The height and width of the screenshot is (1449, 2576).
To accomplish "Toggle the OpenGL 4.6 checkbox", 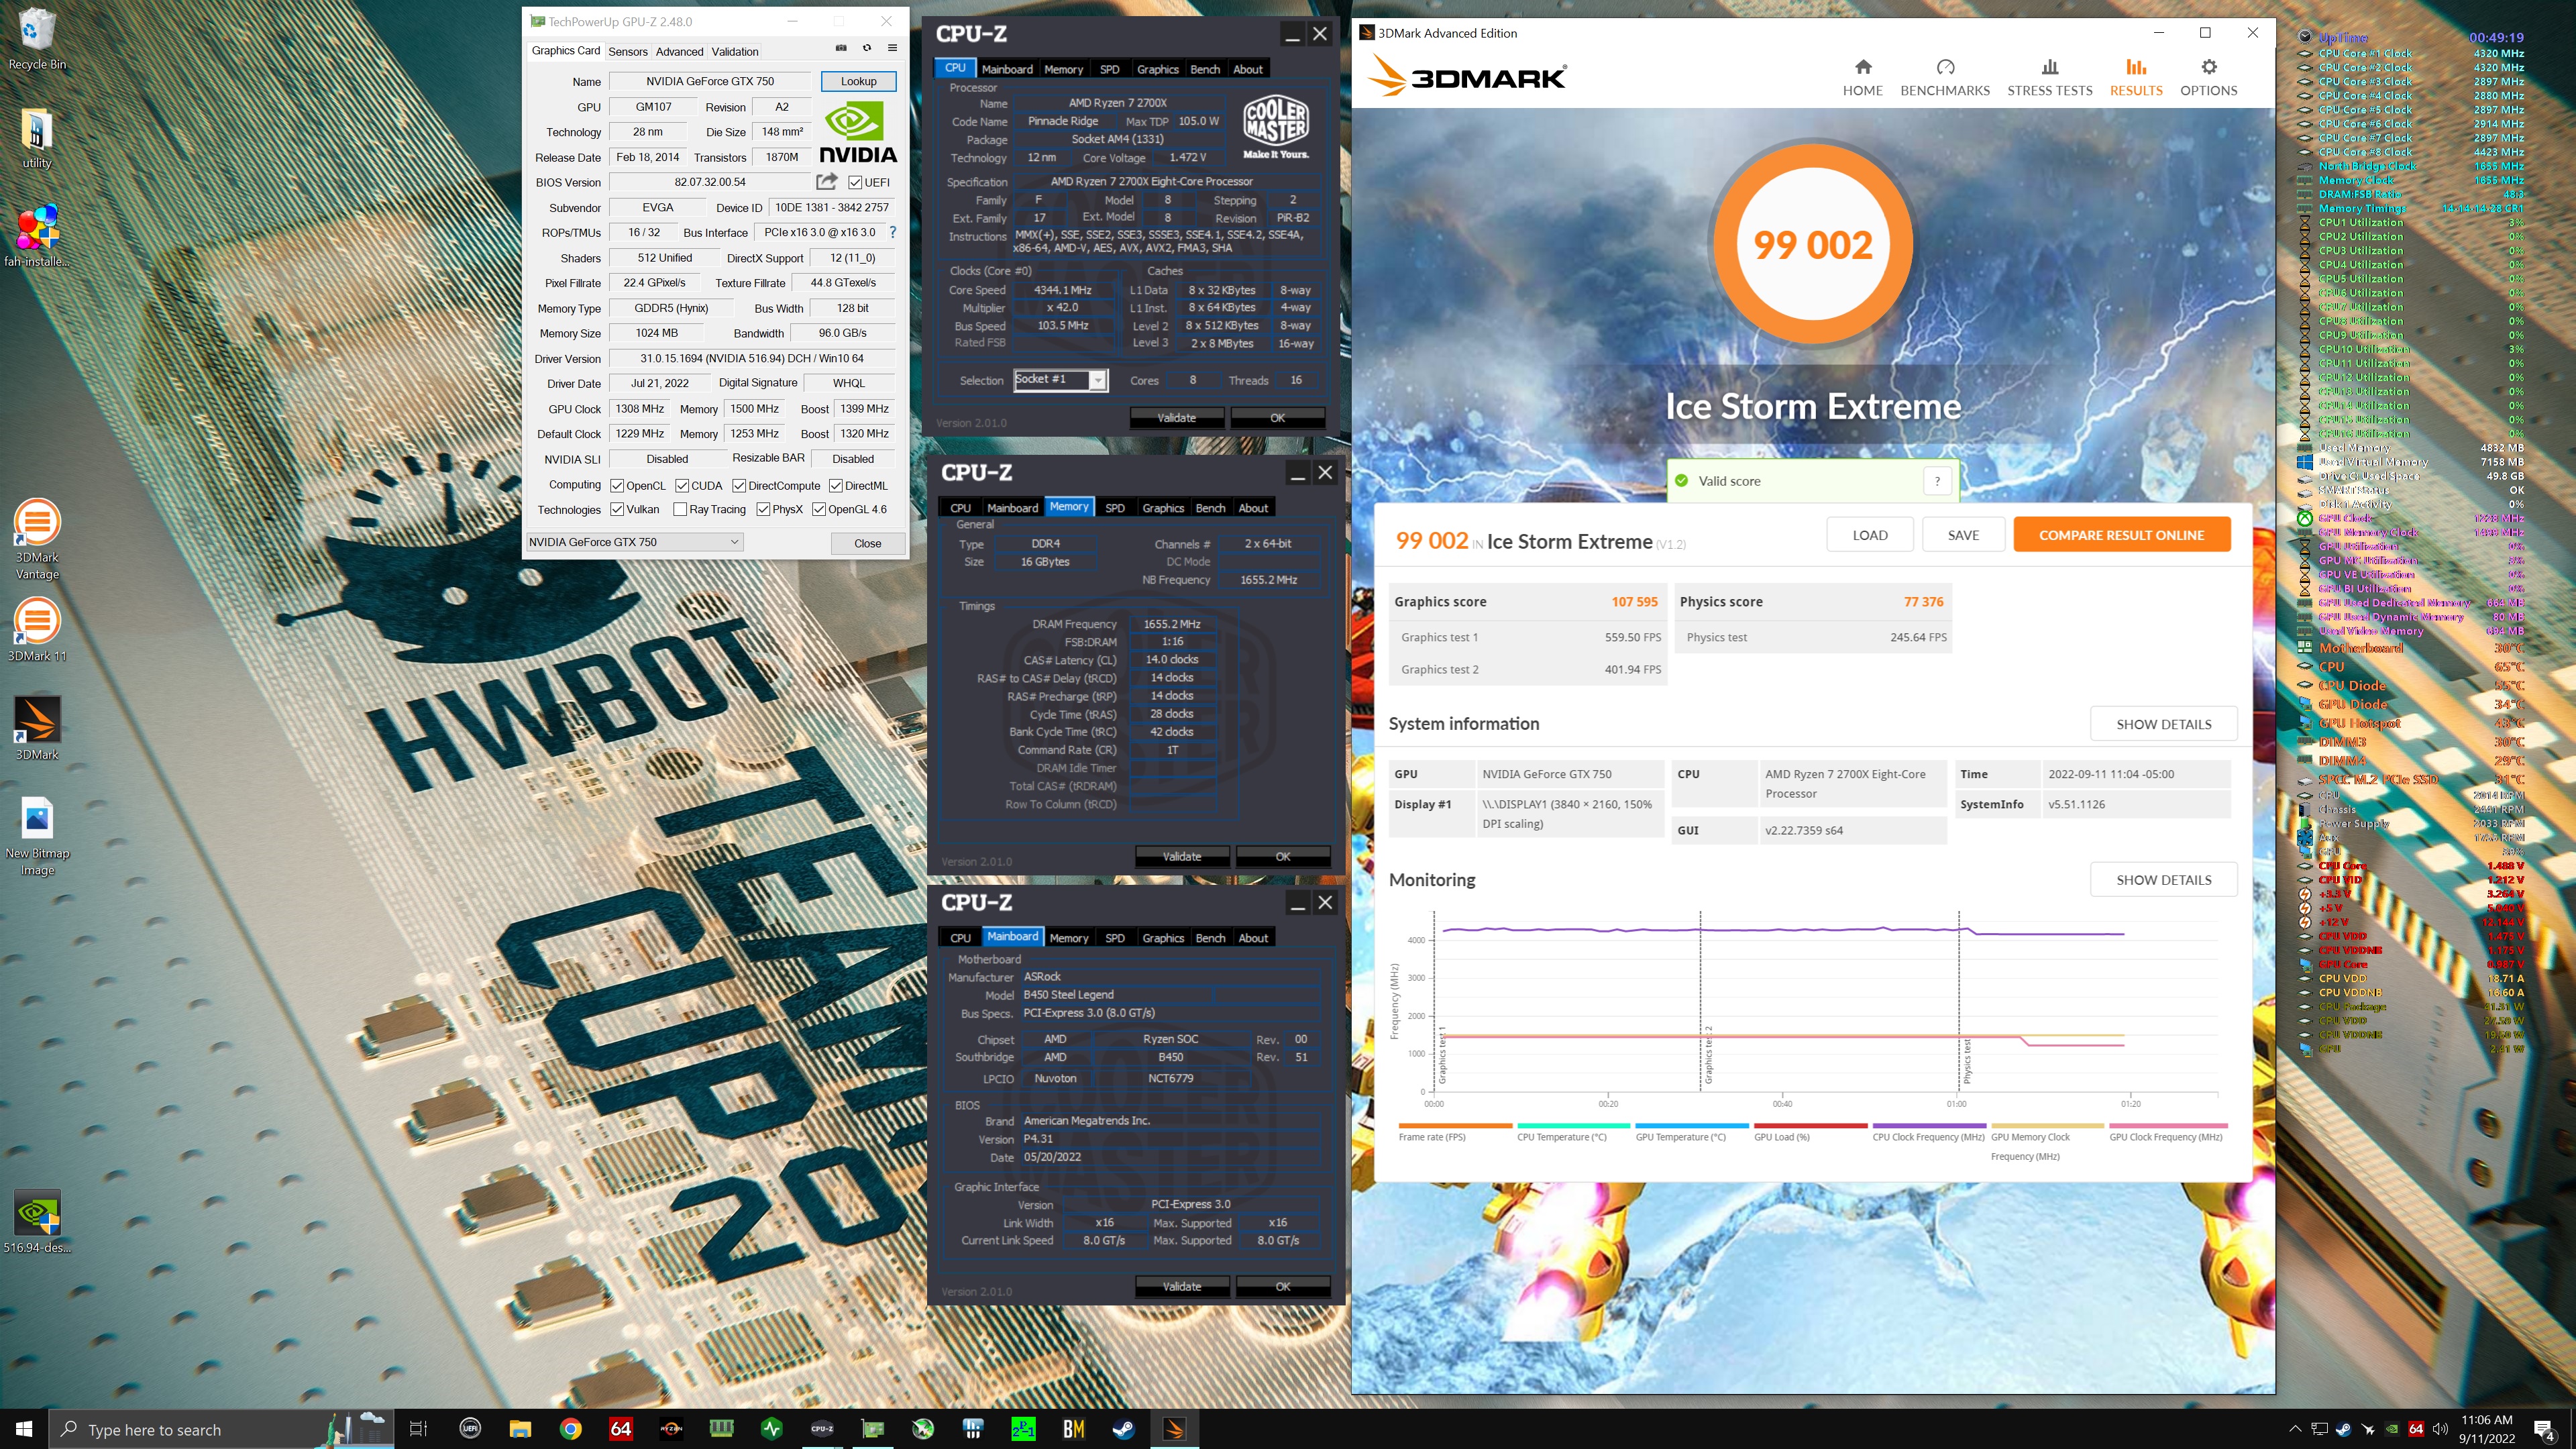I will tap(819, 509).
